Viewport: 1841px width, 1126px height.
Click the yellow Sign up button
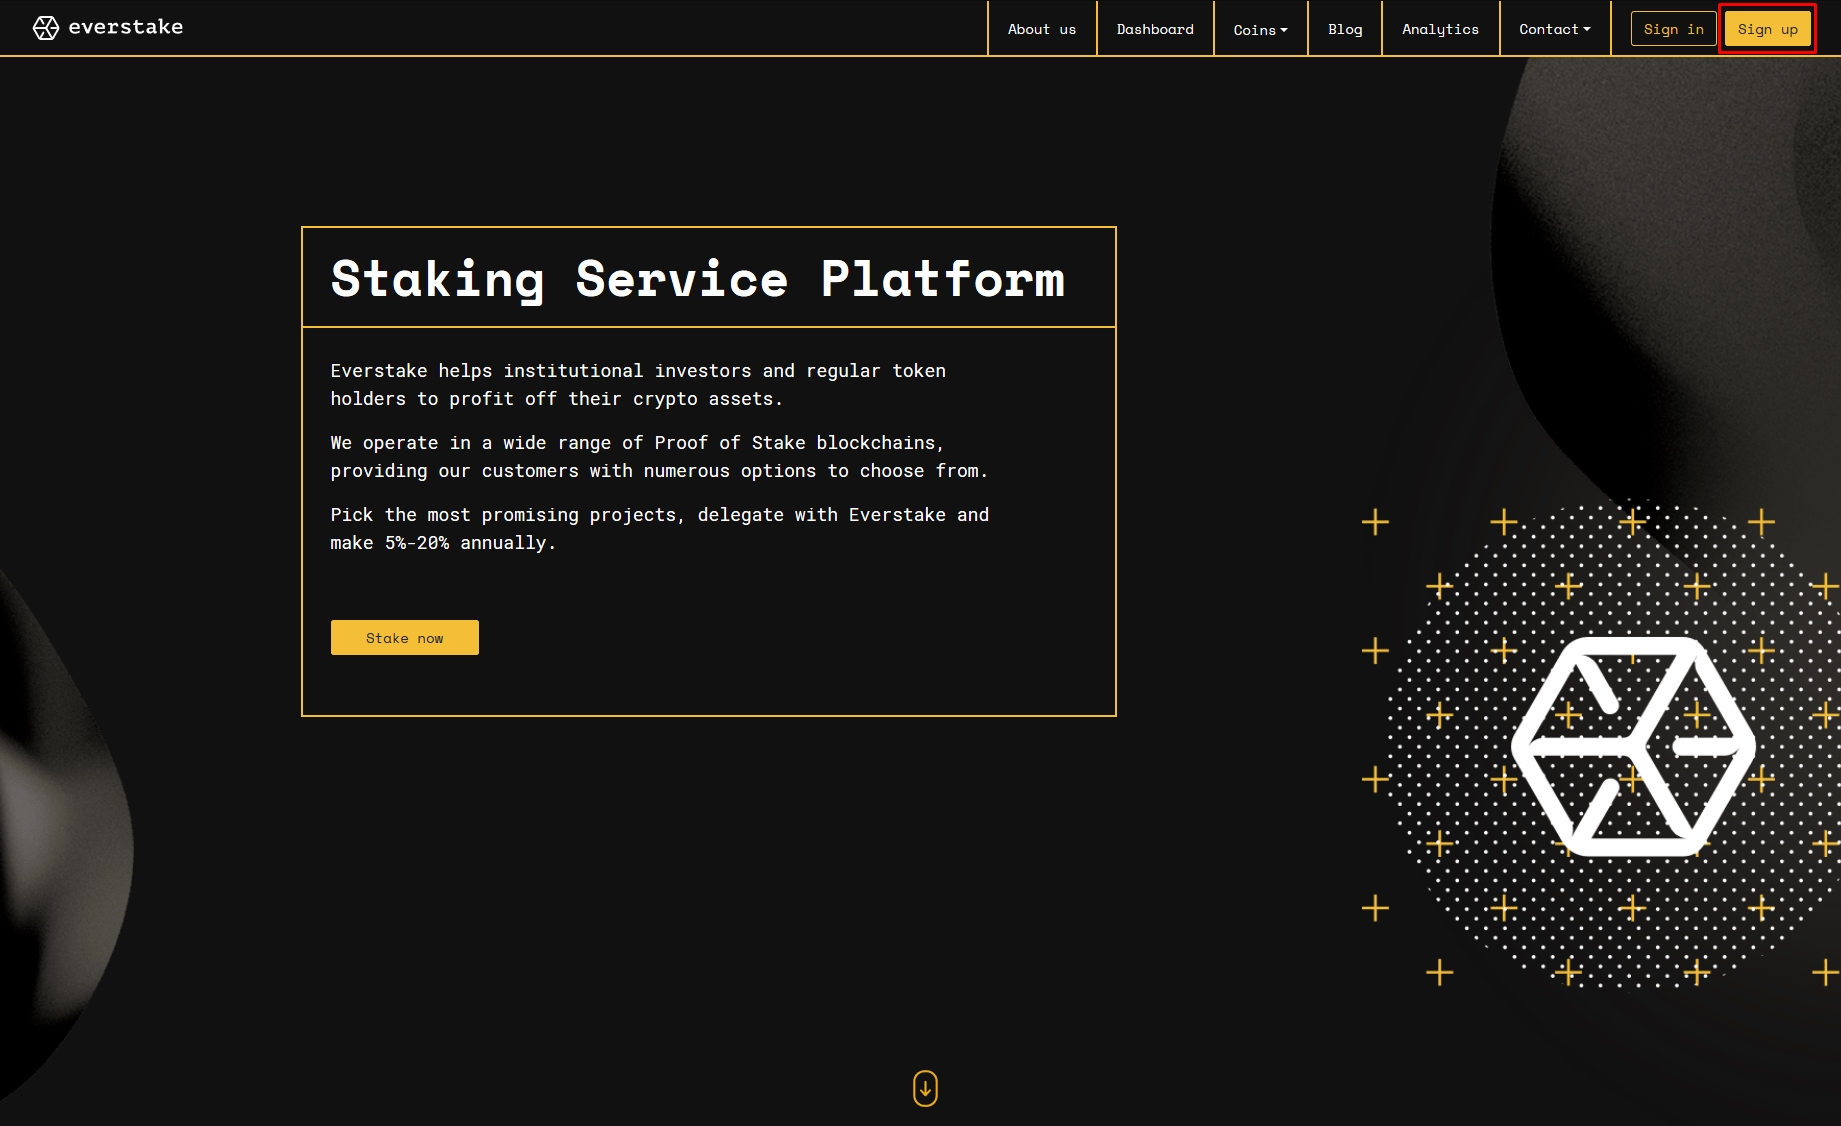point(1767,29)
